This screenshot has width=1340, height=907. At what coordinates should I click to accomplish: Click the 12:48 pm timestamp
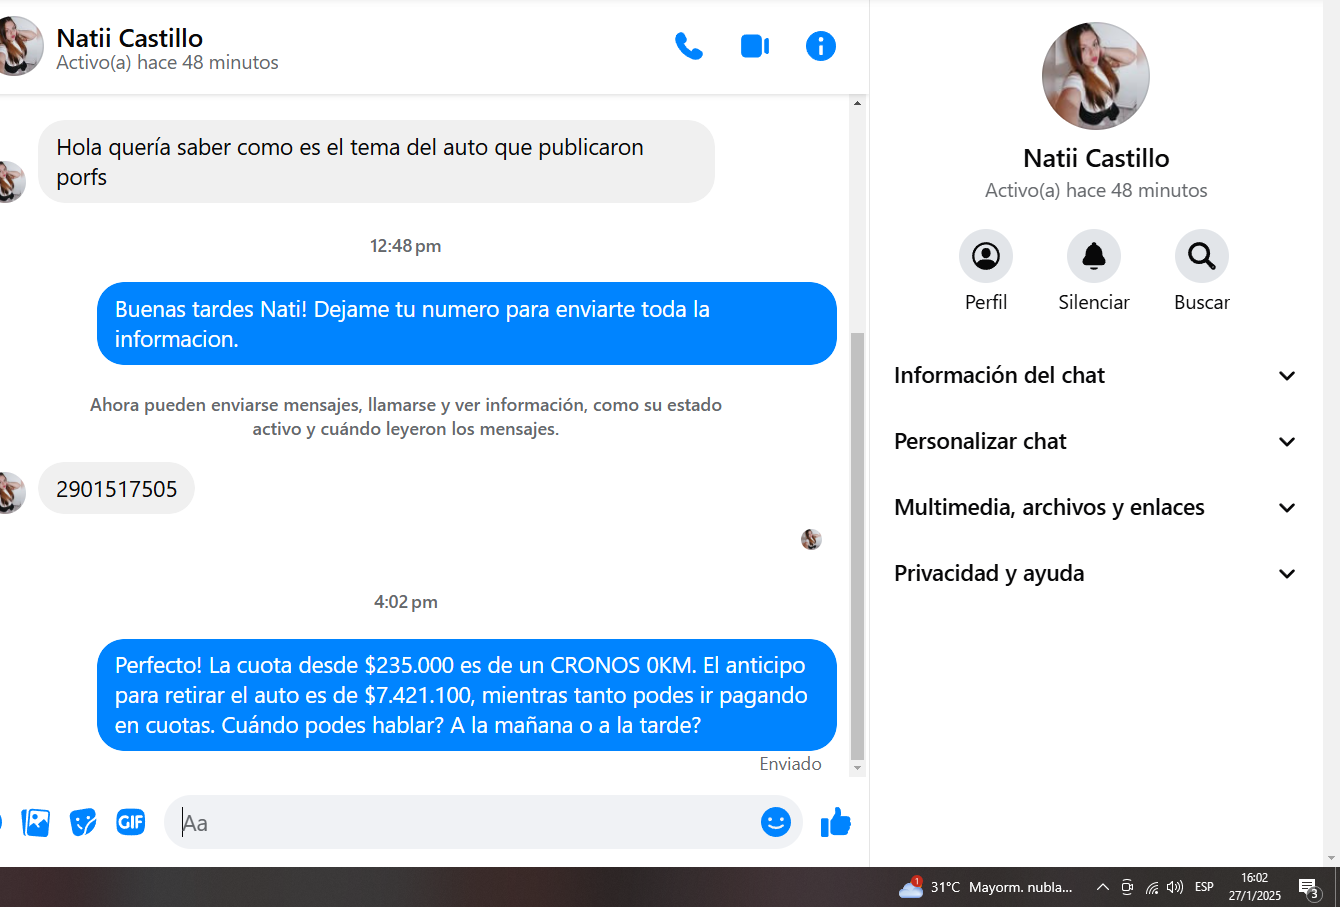pos(405,246)
